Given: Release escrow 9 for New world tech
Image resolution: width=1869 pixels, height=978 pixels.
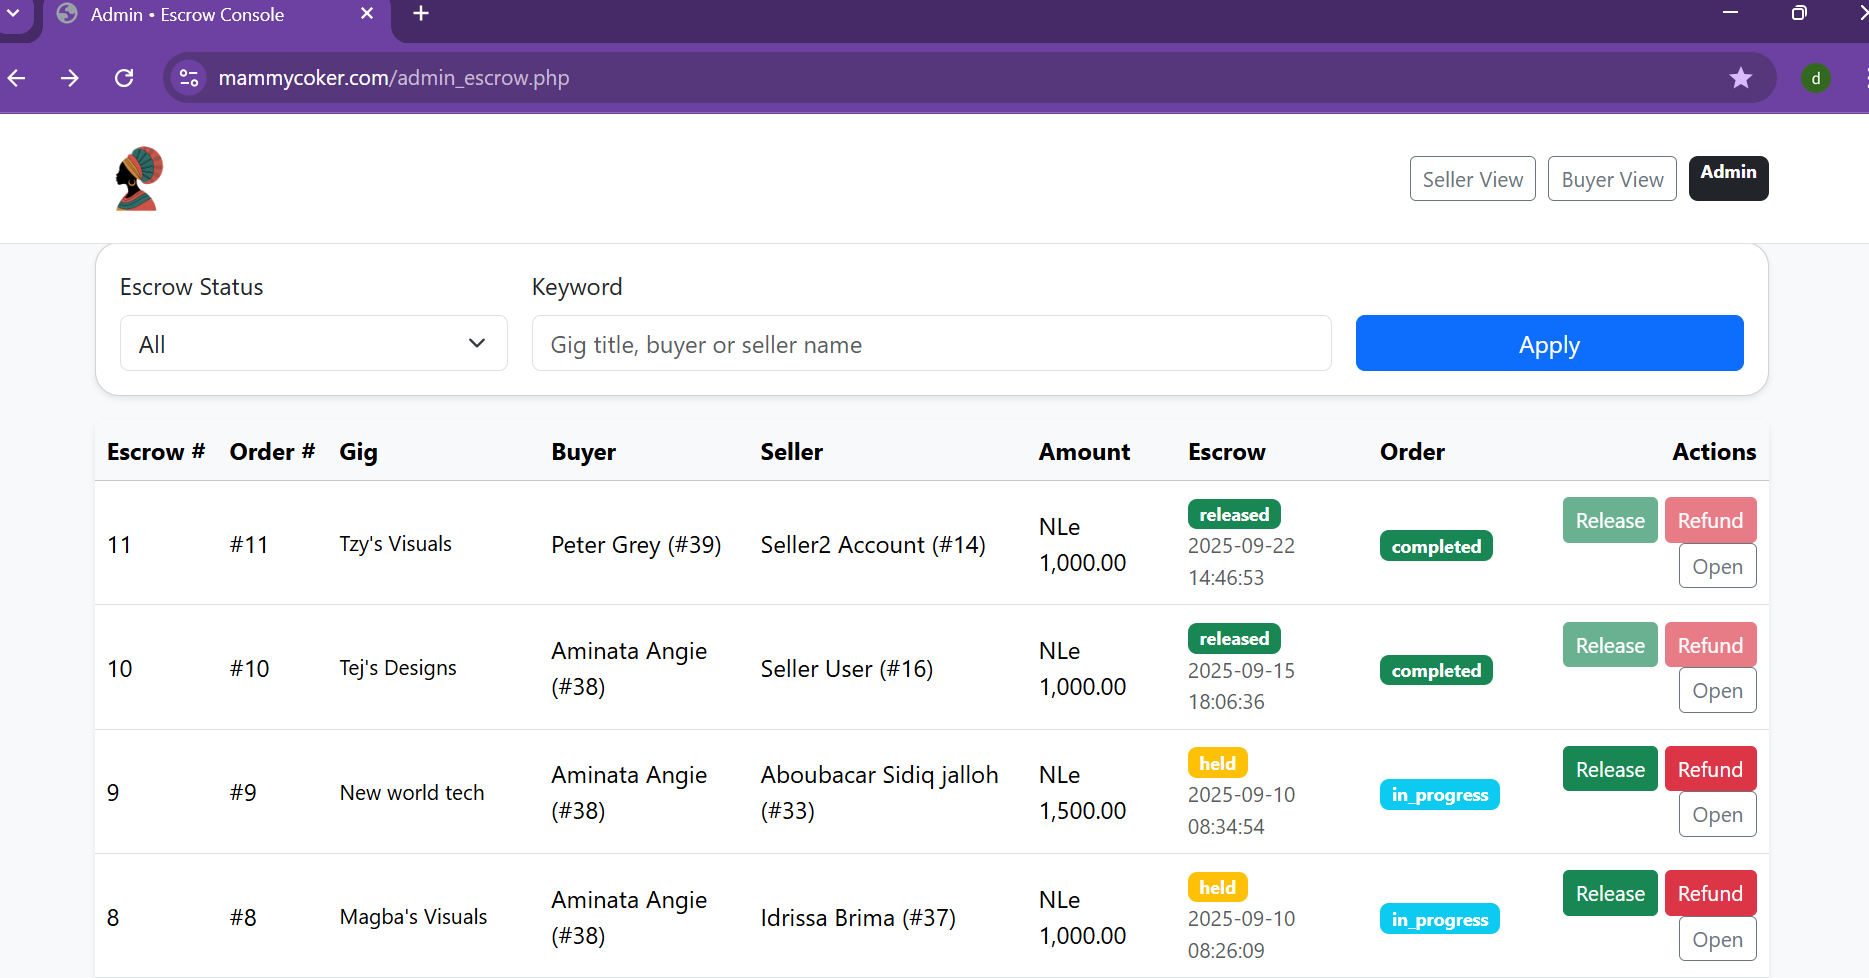Looking at the screenshot, I should 1610,769.
